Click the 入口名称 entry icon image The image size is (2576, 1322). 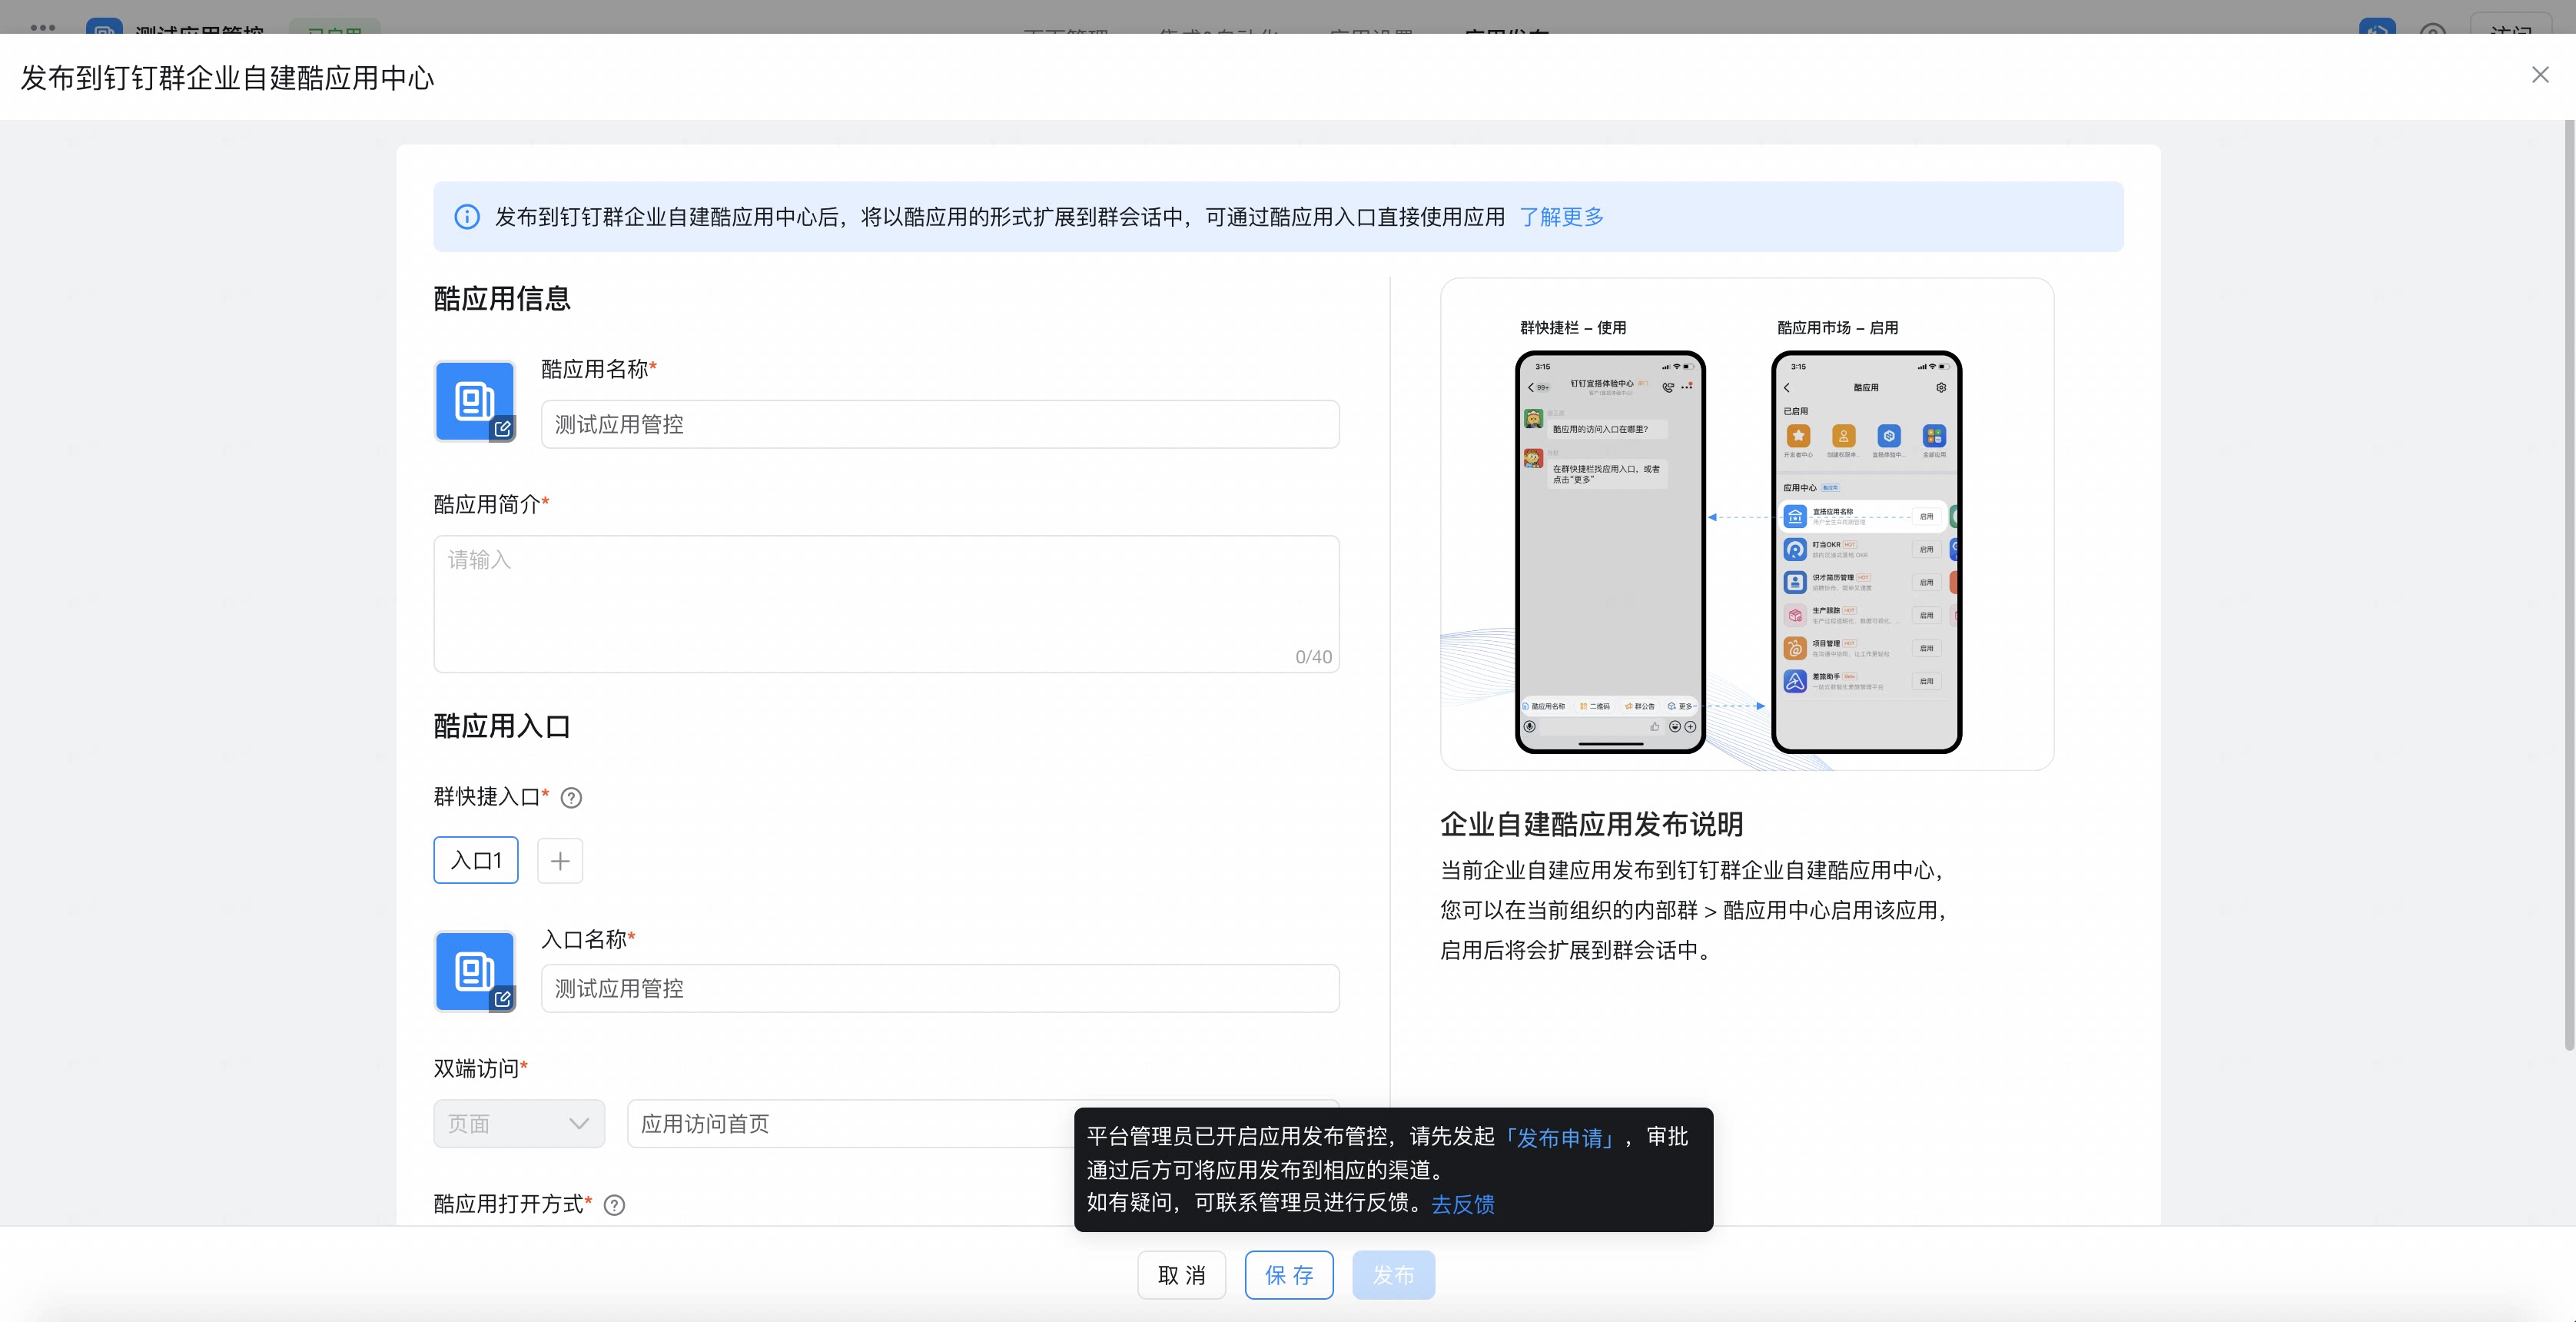pos(475,971)
